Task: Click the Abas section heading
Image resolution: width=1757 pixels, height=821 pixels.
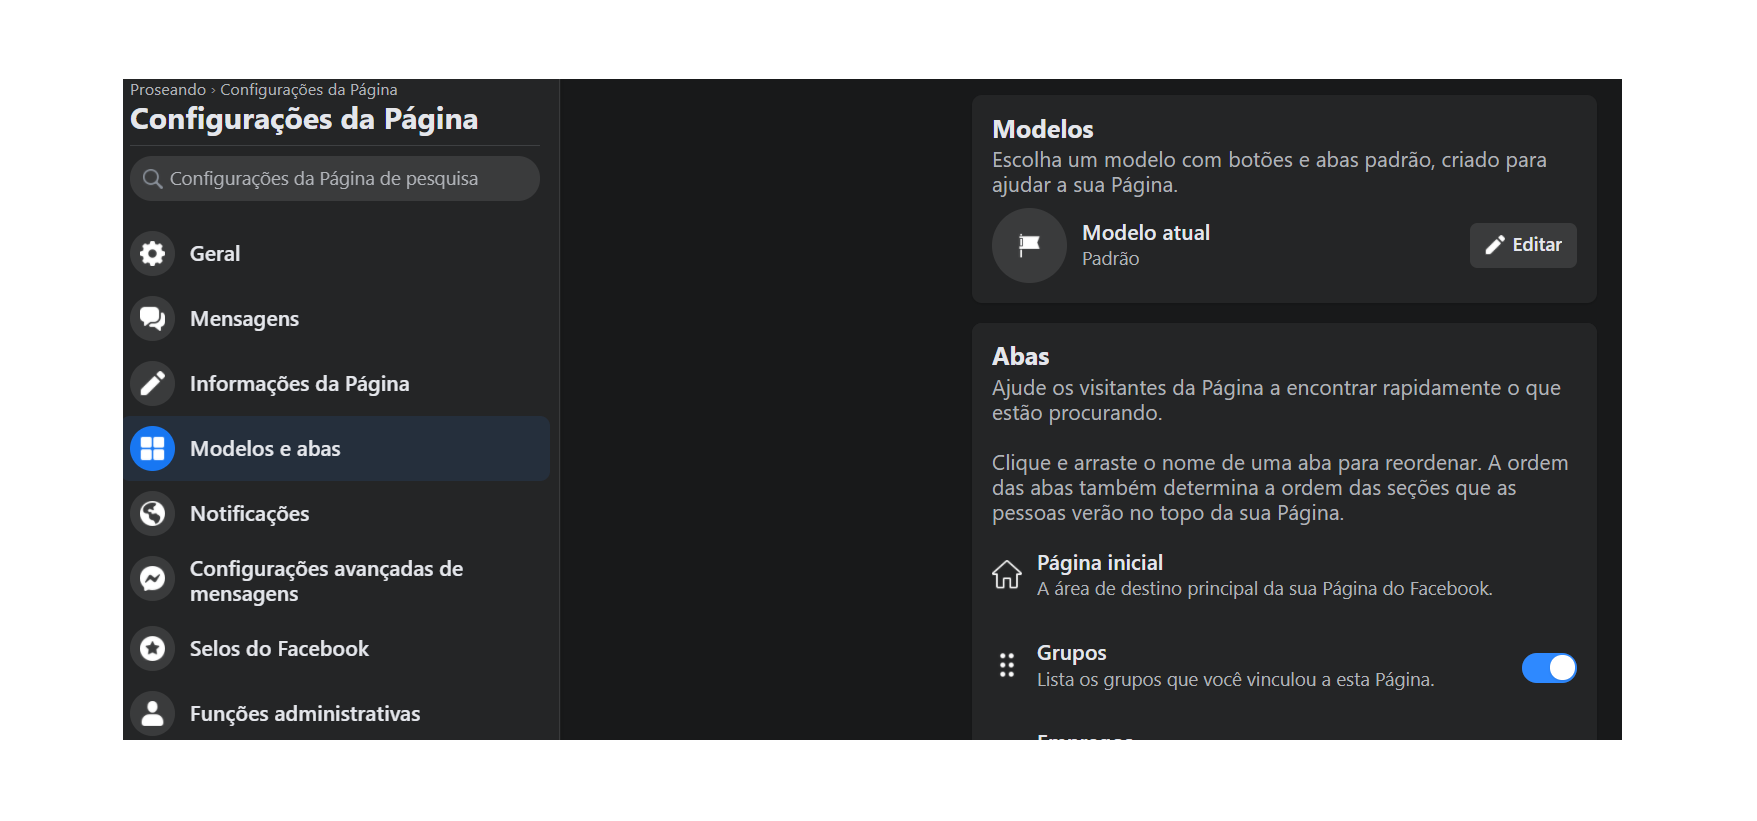Action: click(1021, 357)
